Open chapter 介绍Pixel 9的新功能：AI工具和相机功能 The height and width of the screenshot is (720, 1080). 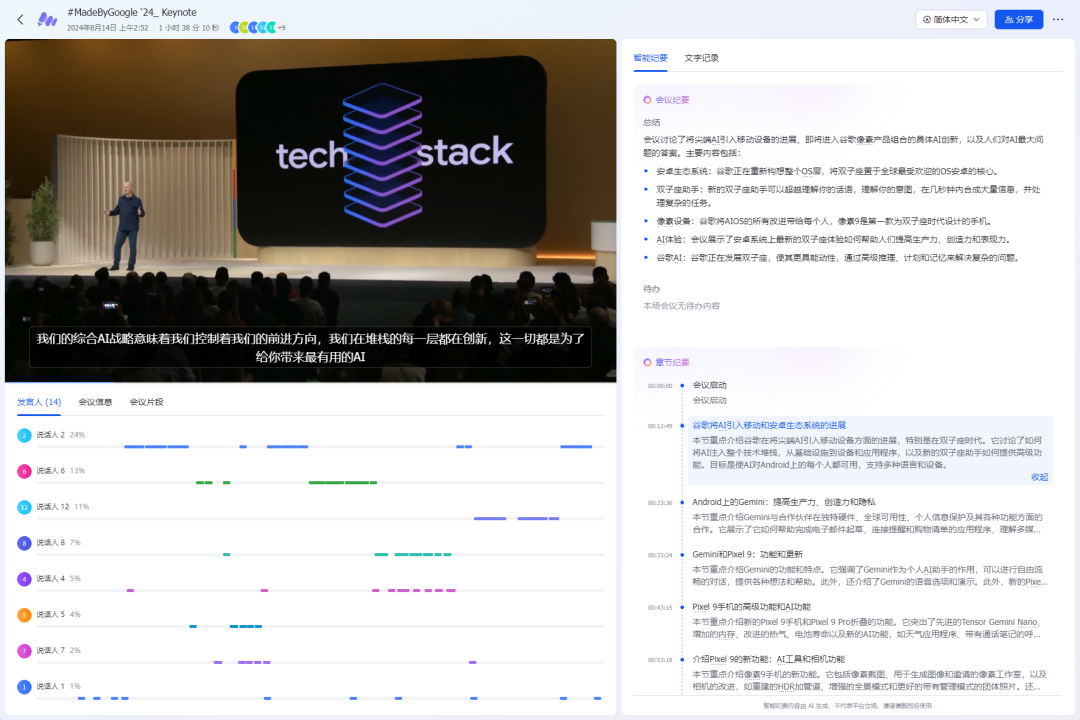[768, 659]
